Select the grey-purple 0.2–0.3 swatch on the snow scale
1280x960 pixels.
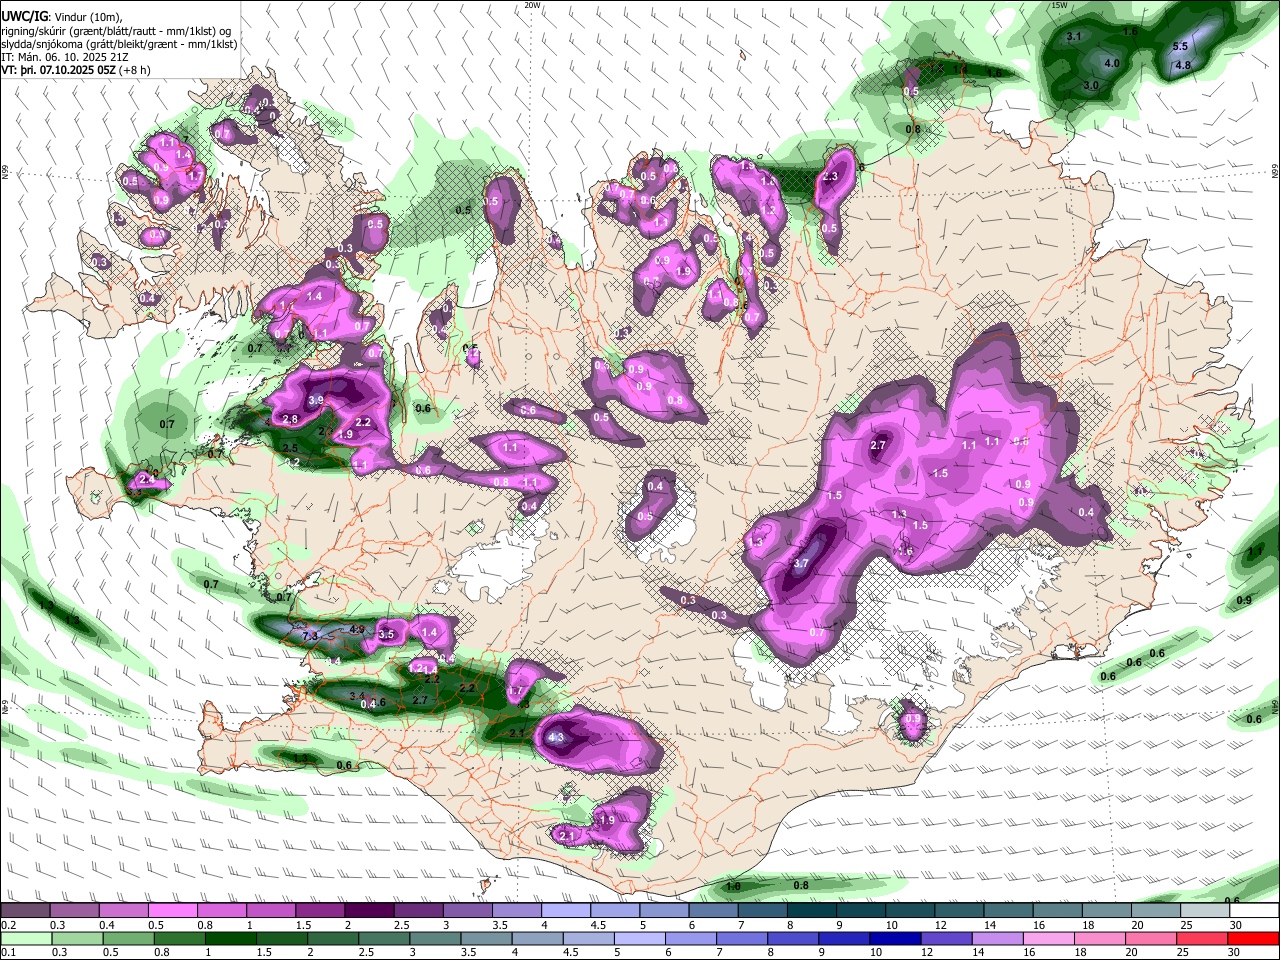pos(25,910)
